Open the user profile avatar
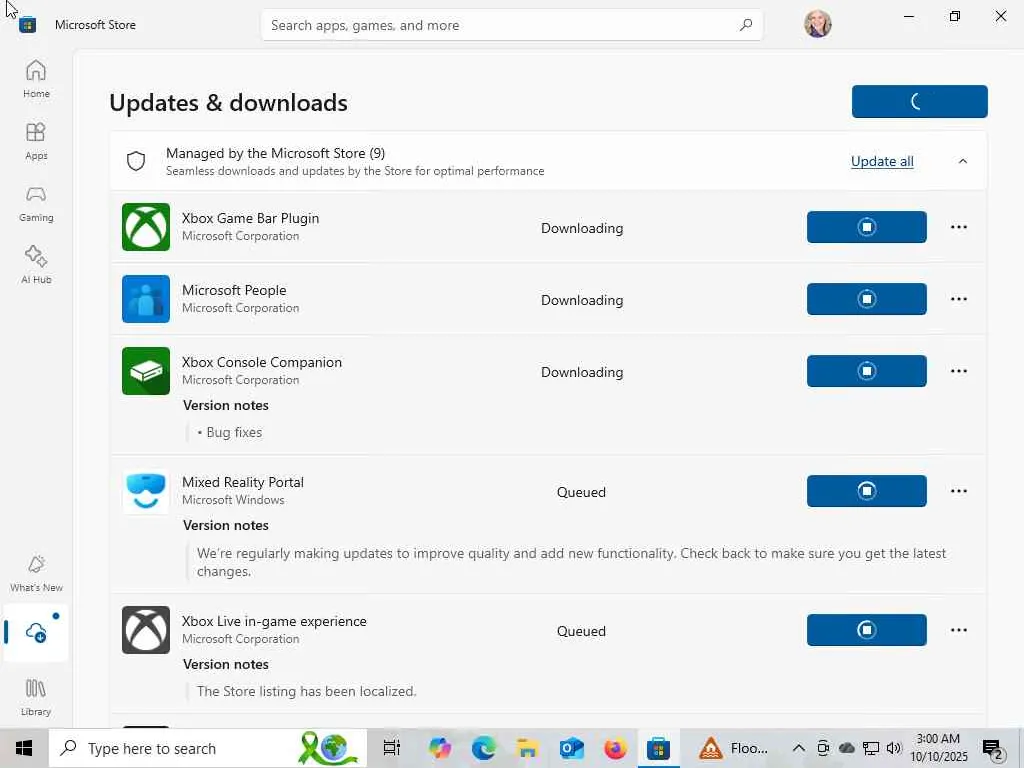 pos(818,24)
